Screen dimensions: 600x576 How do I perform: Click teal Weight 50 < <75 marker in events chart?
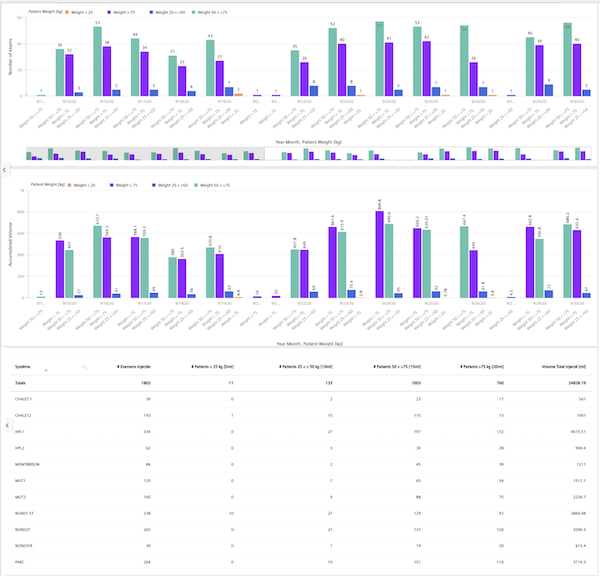pos(195,9)
